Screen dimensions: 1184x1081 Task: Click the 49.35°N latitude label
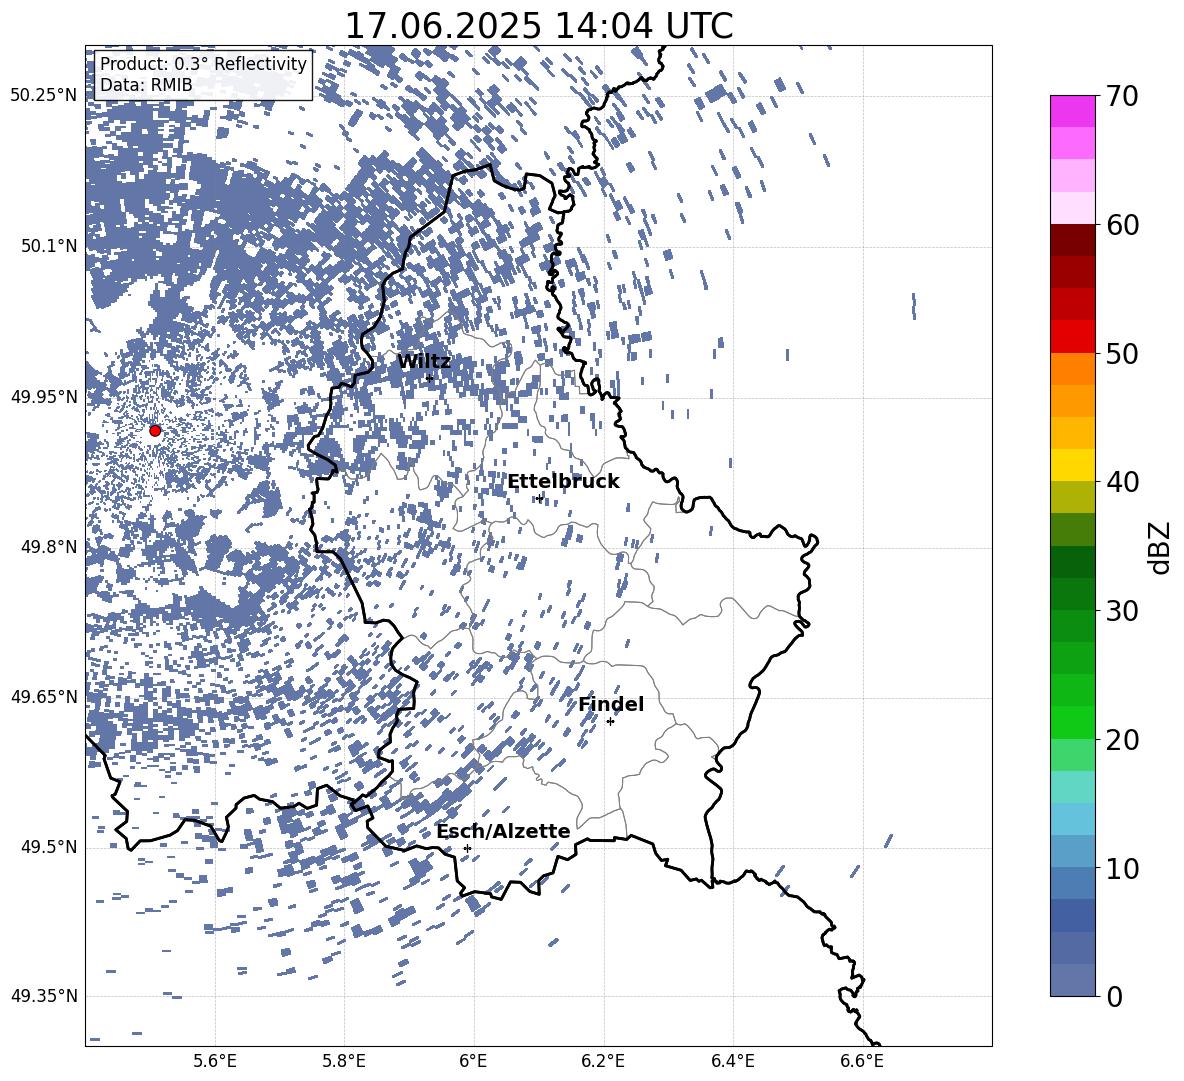coord(43,996)
